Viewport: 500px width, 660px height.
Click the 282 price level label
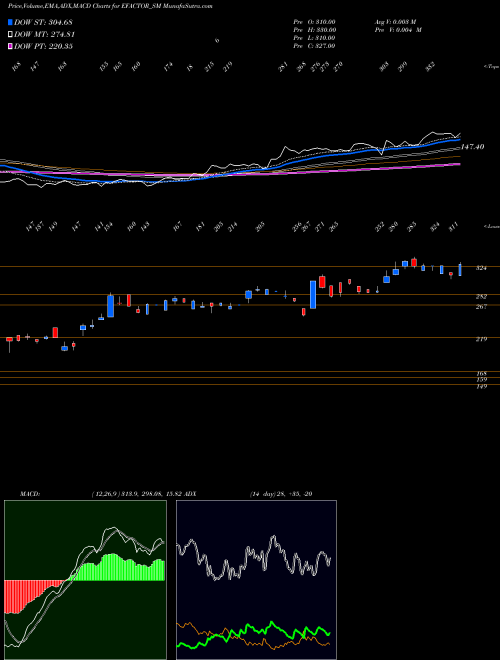[x=481, y=297]
